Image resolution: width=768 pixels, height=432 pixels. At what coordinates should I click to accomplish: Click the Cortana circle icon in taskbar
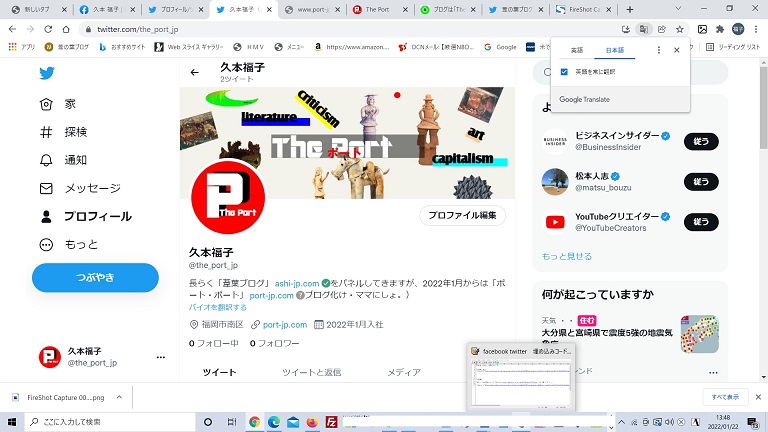coord(208,422)
